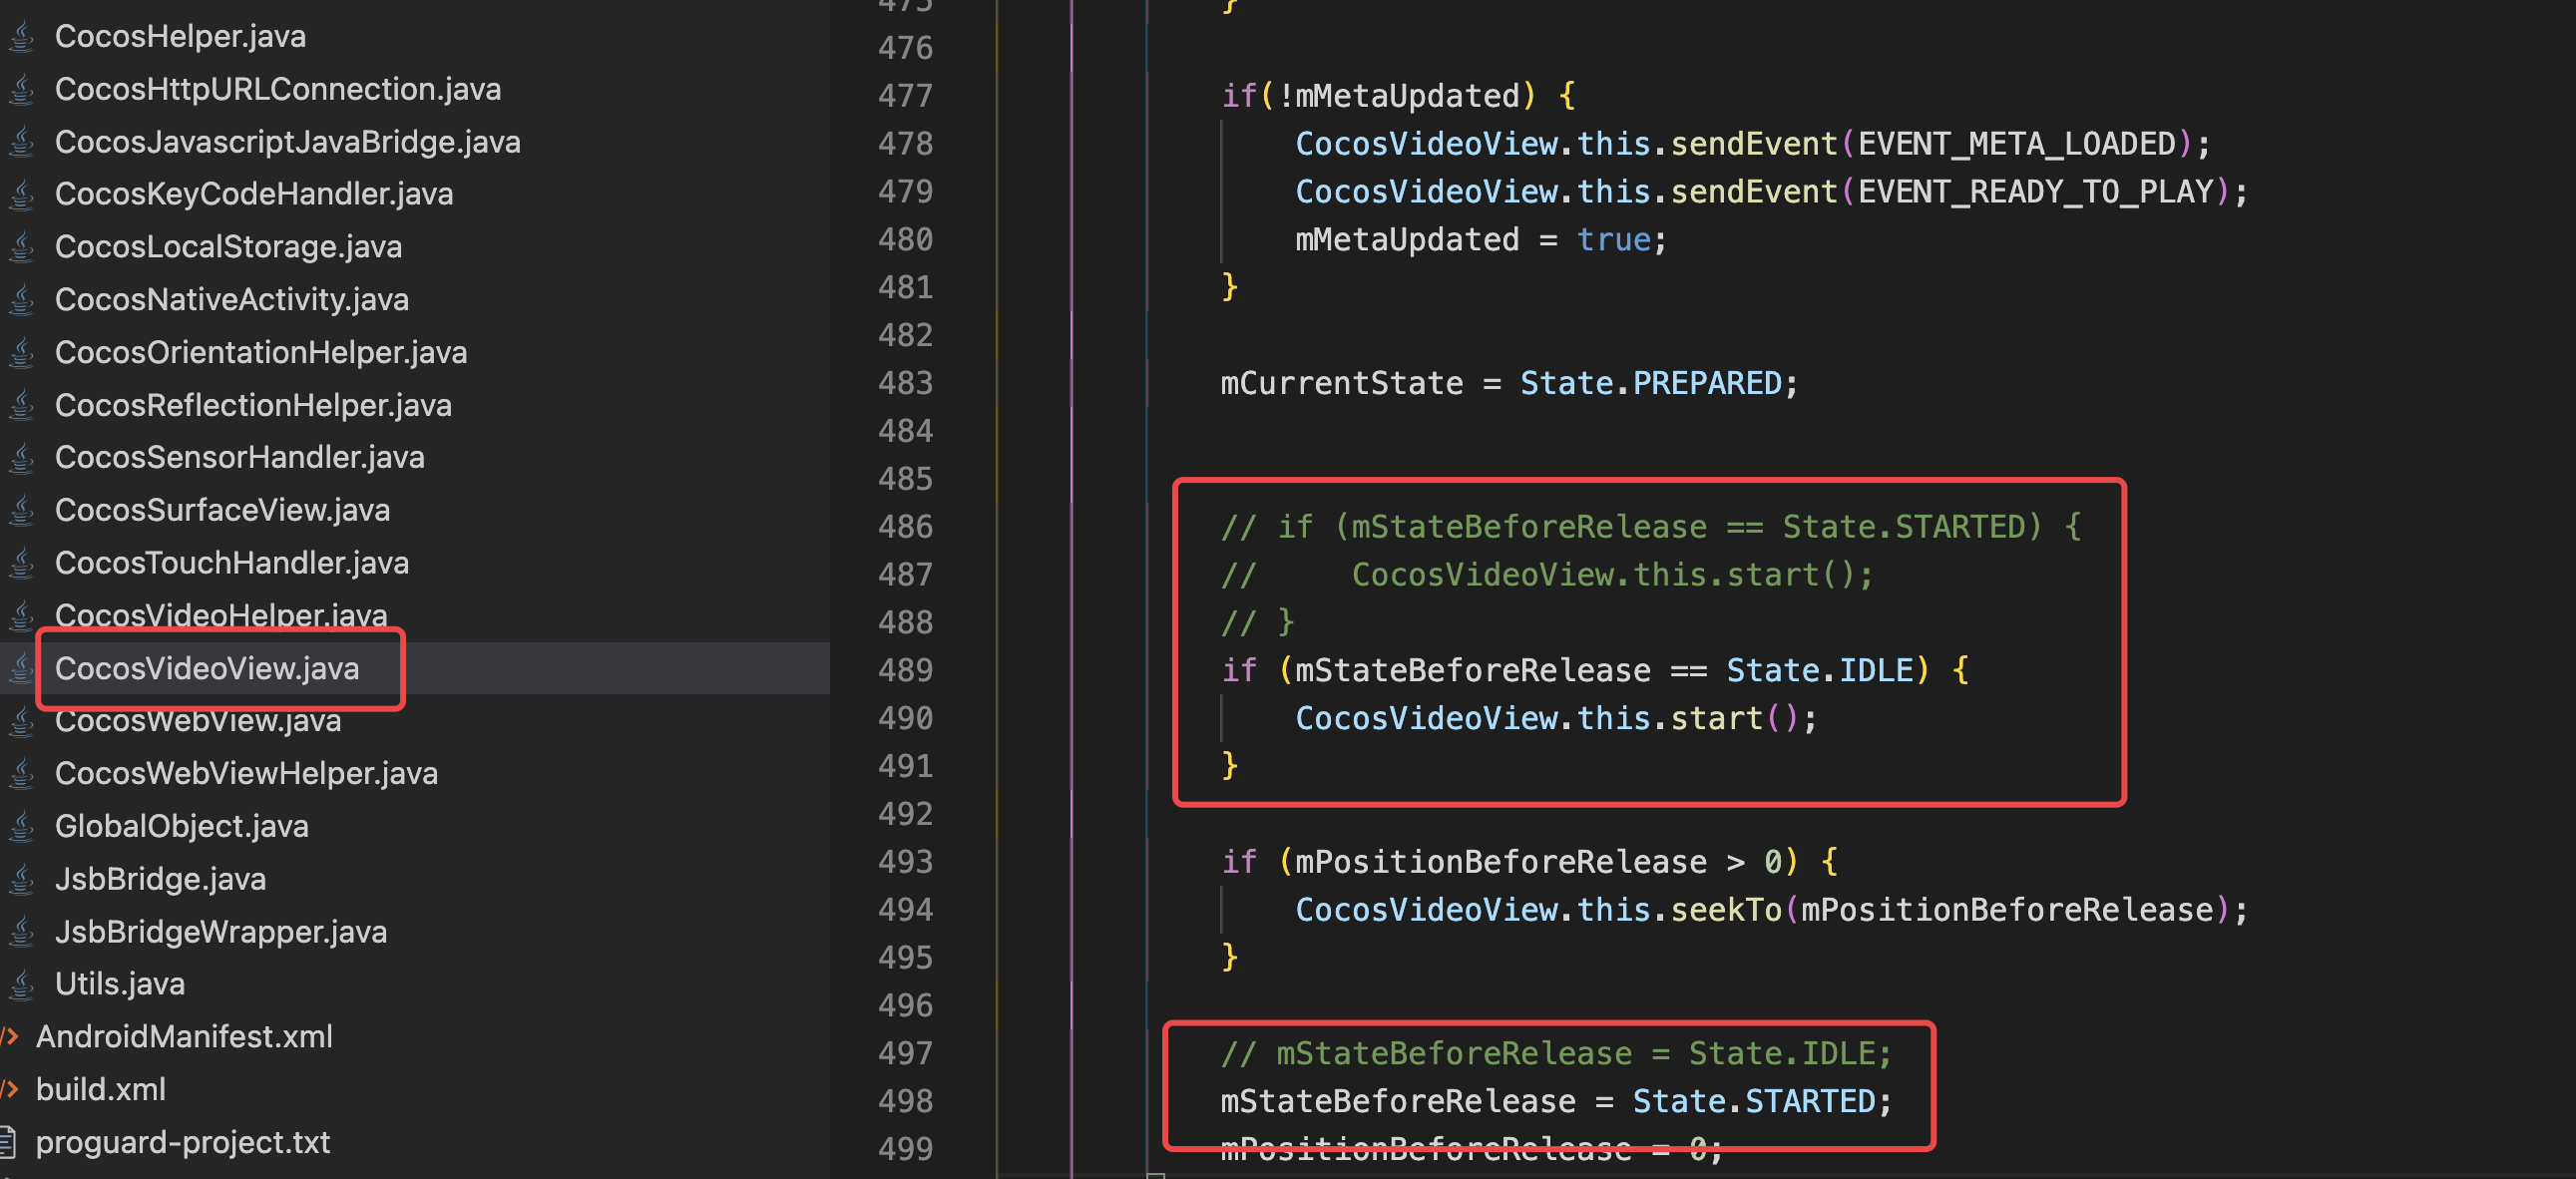Image resolution: width=2576 pixels, height=1179 pixels.
Task: Open CocosHttpURLConnection.java from the file list
Action: pyautogui.click(x=277, y=89)
